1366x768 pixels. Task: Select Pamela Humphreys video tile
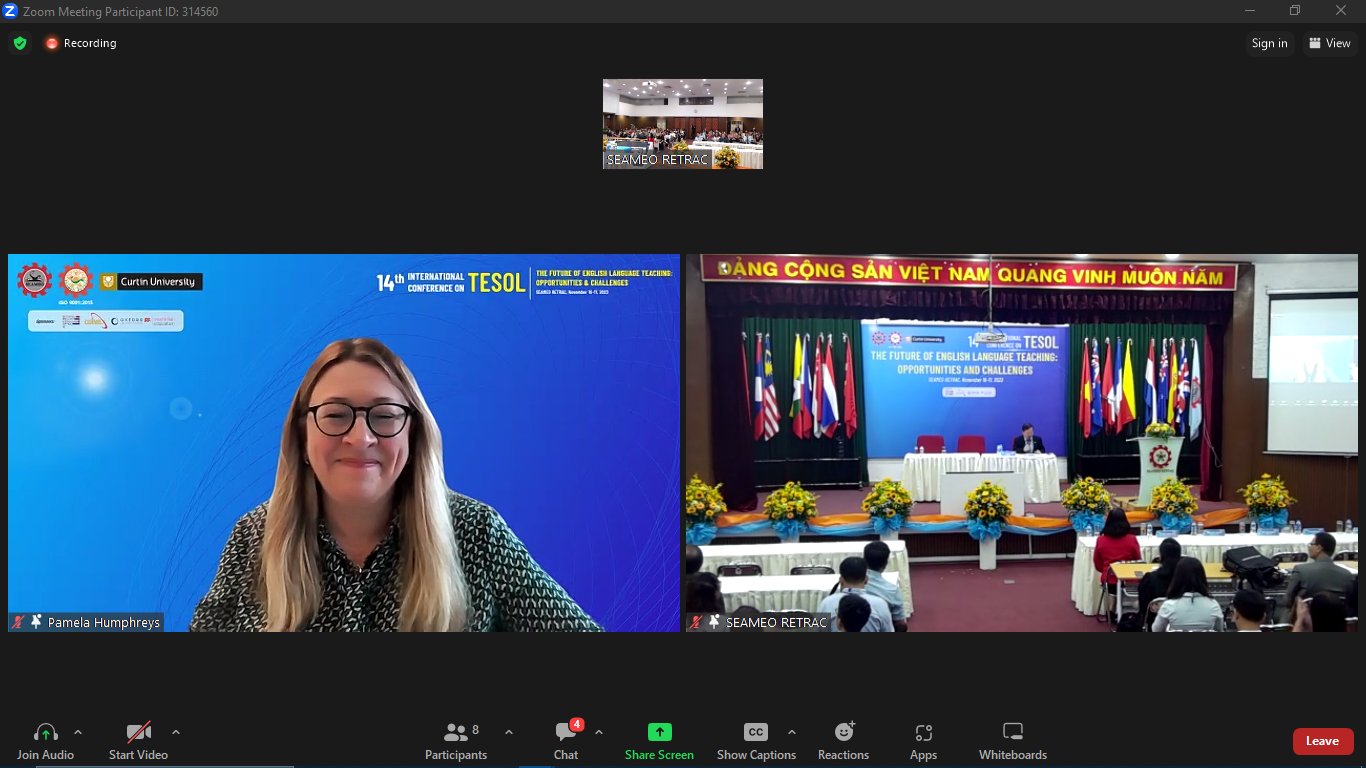(344, 443)
